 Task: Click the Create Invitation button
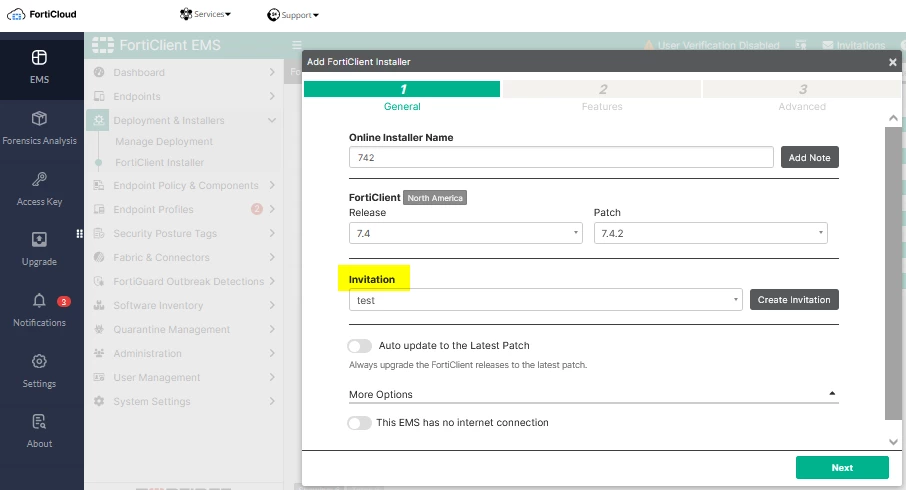(794, 299)
